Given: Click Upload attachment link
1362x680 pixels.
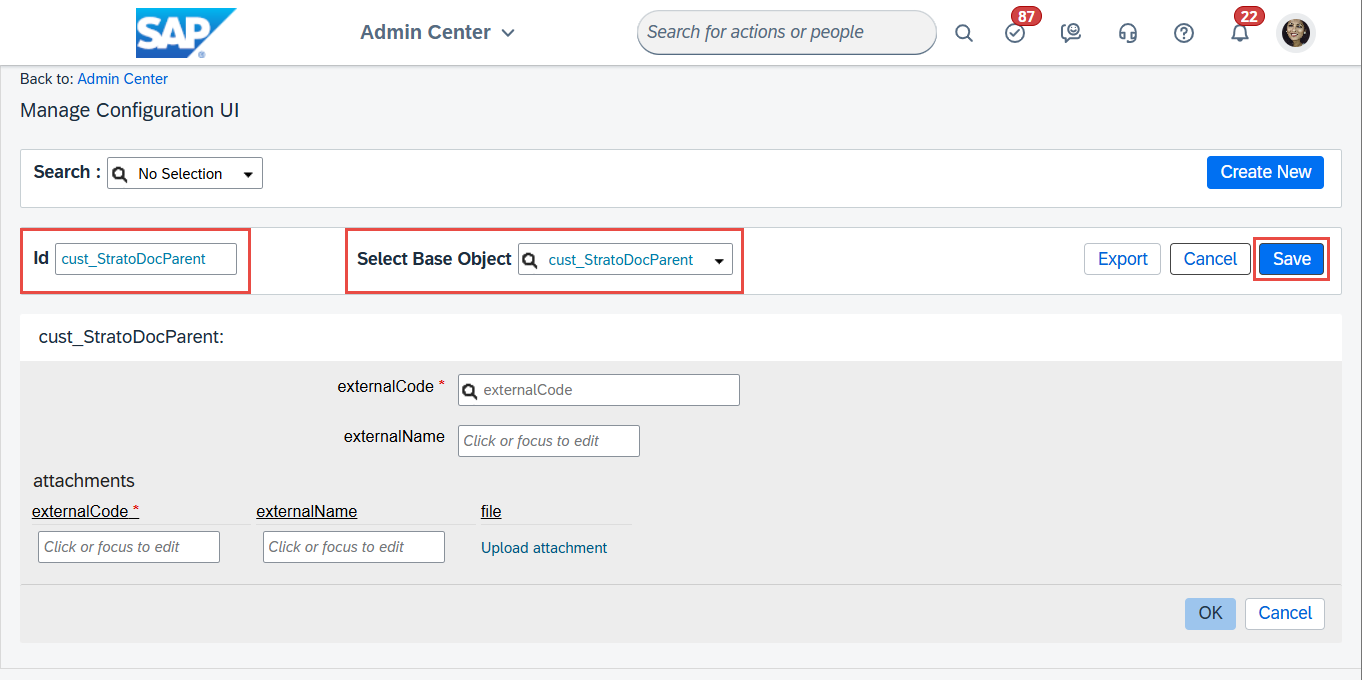Looking at the screenshot, I should (x=544, y=548).
